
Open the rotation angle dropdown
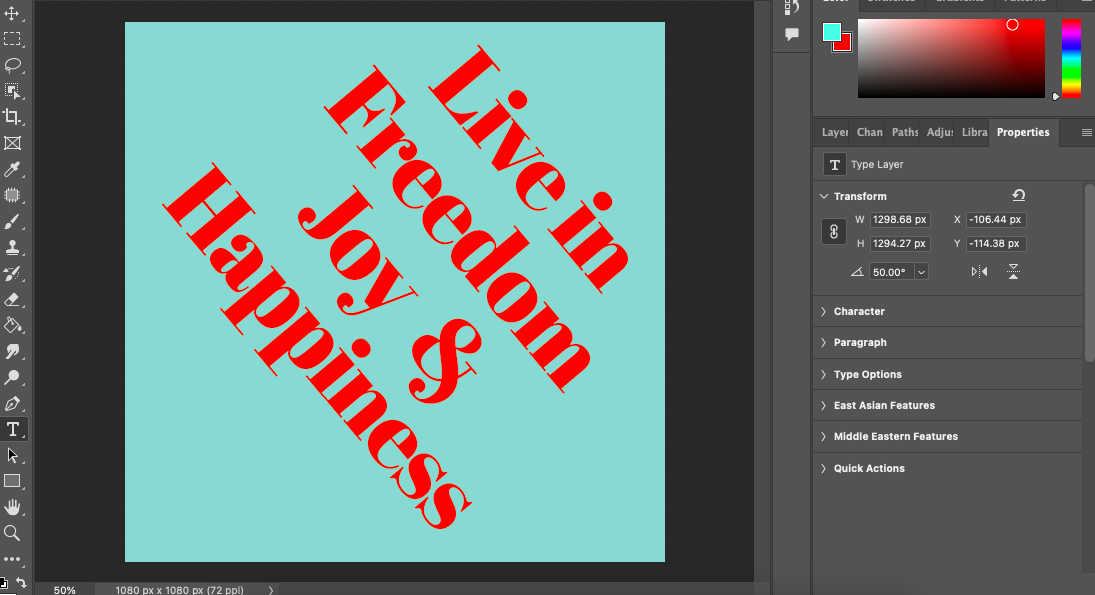921,272
